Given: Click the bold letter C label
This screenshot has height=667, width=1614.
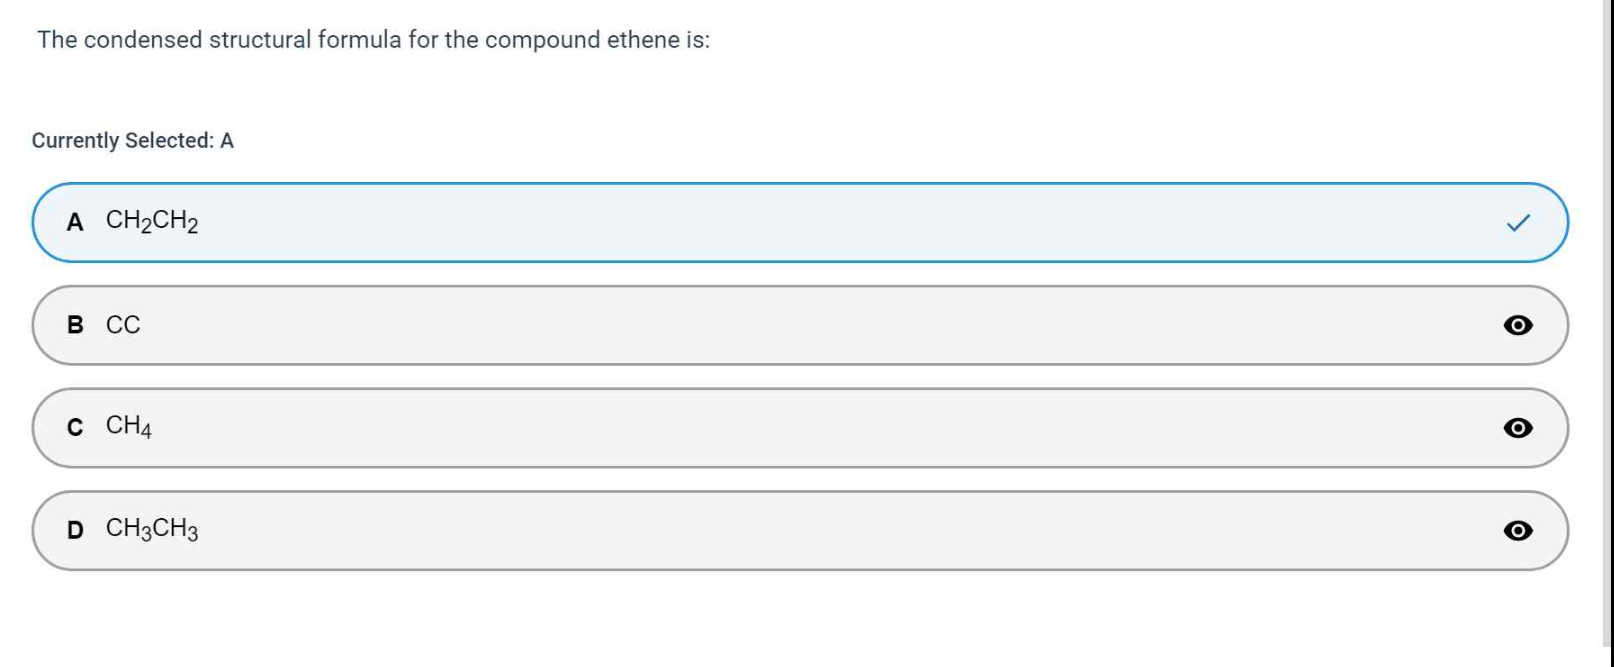Looking at the screenshot, I should pyautogui.click(x=75, y=428).
